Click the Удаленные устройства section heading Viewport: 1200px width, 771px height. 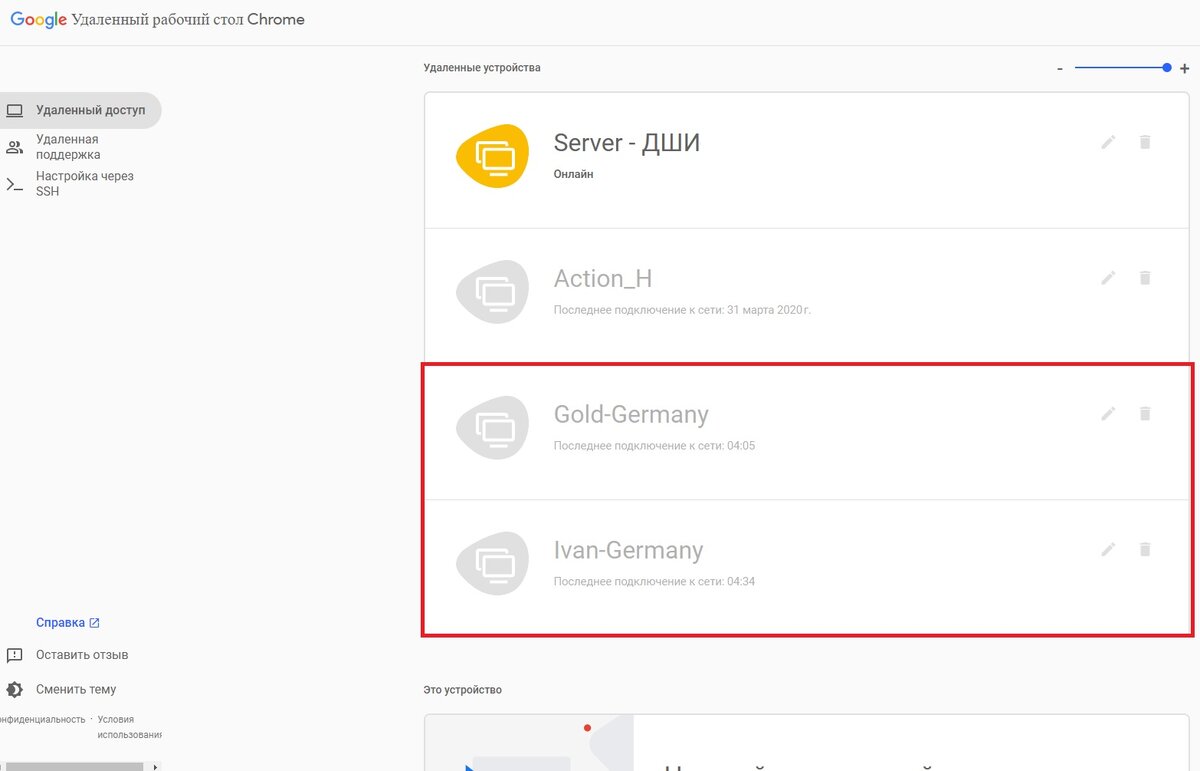(482, 68)
